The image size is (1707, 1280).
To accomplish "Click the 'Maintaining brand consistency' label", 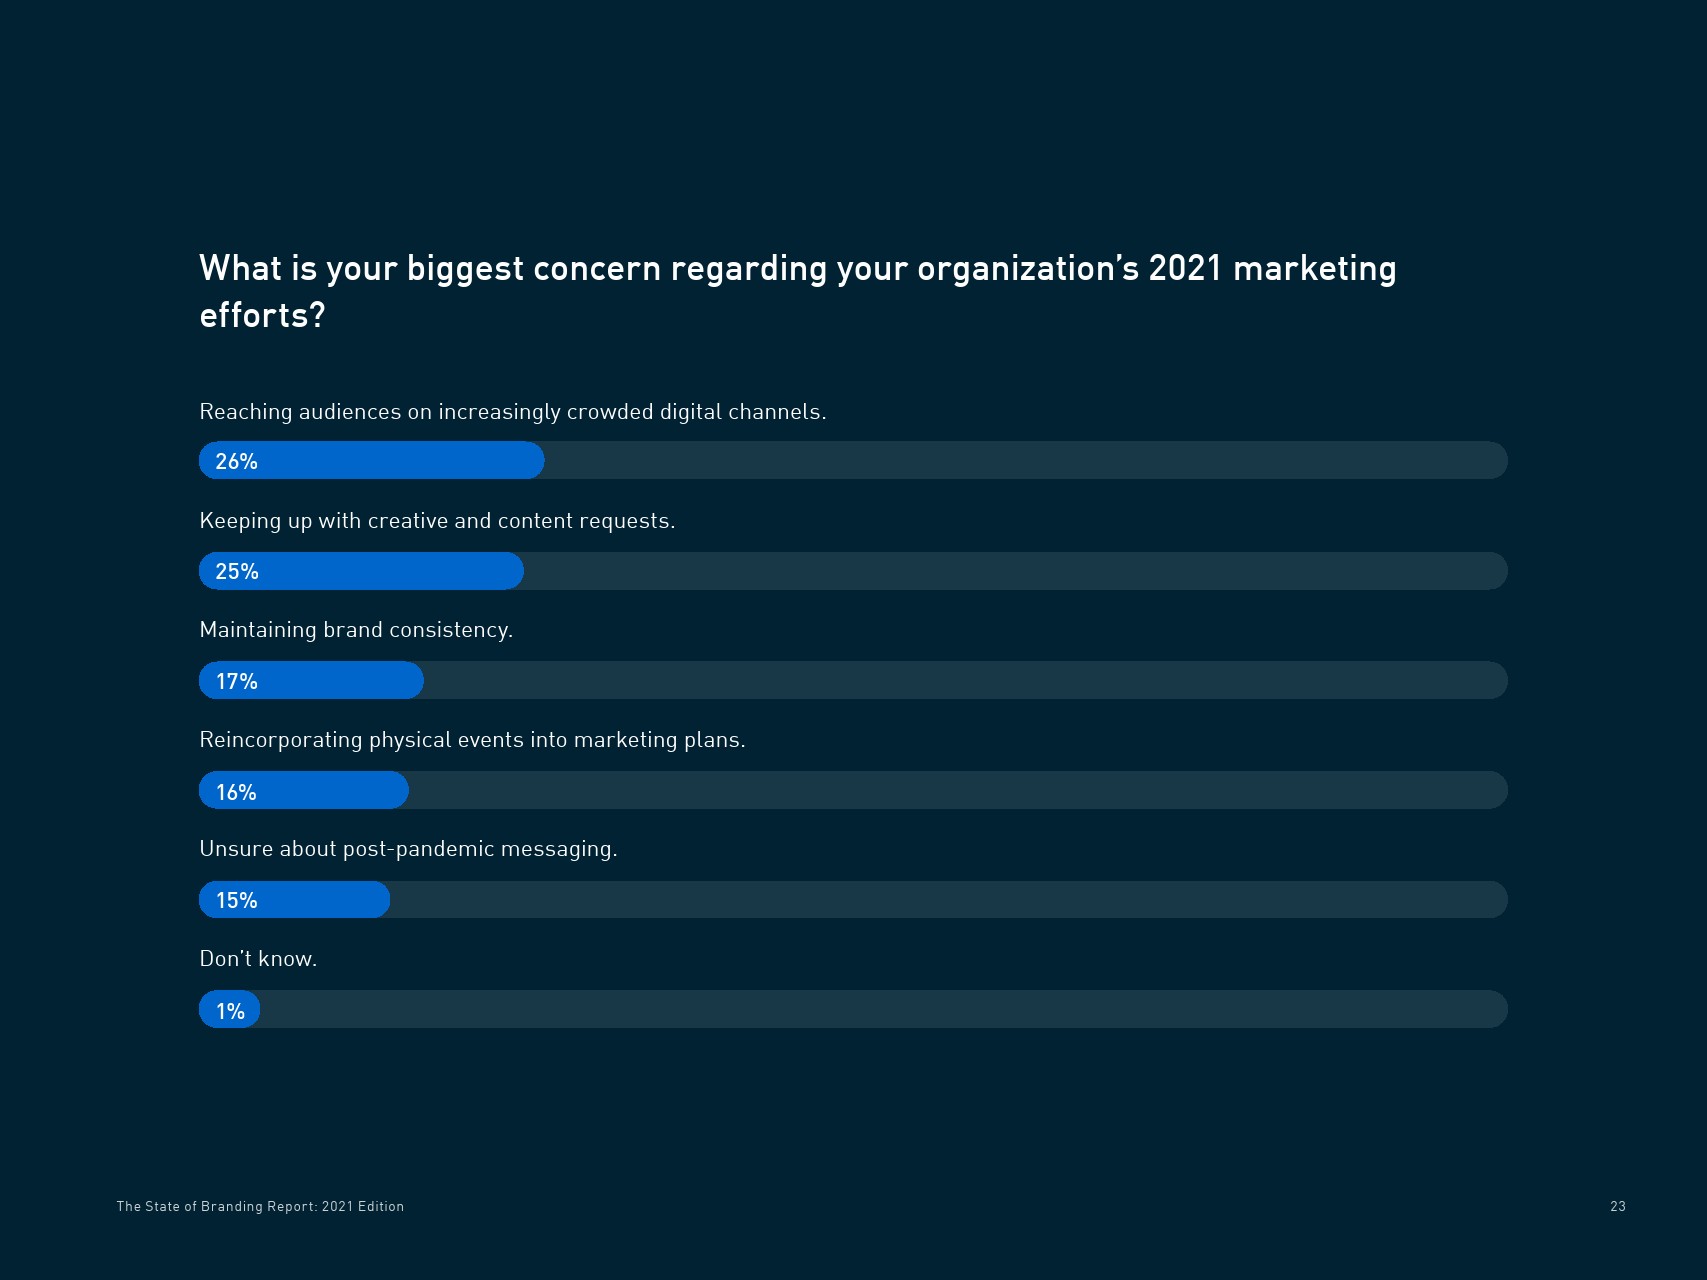I will coord(356,630).
